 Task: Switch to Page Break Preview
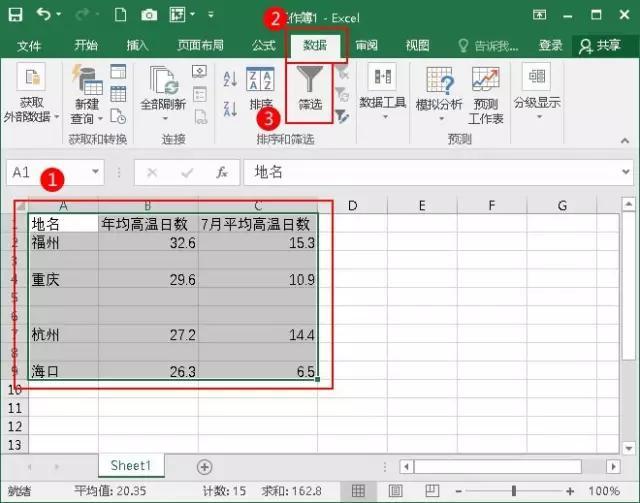pos(432,491)
